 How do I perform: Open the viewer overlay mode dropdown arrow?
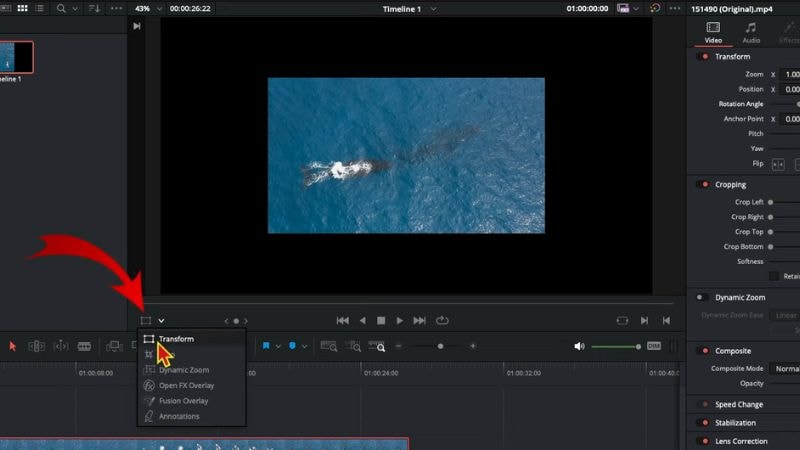tap(161, 320)
